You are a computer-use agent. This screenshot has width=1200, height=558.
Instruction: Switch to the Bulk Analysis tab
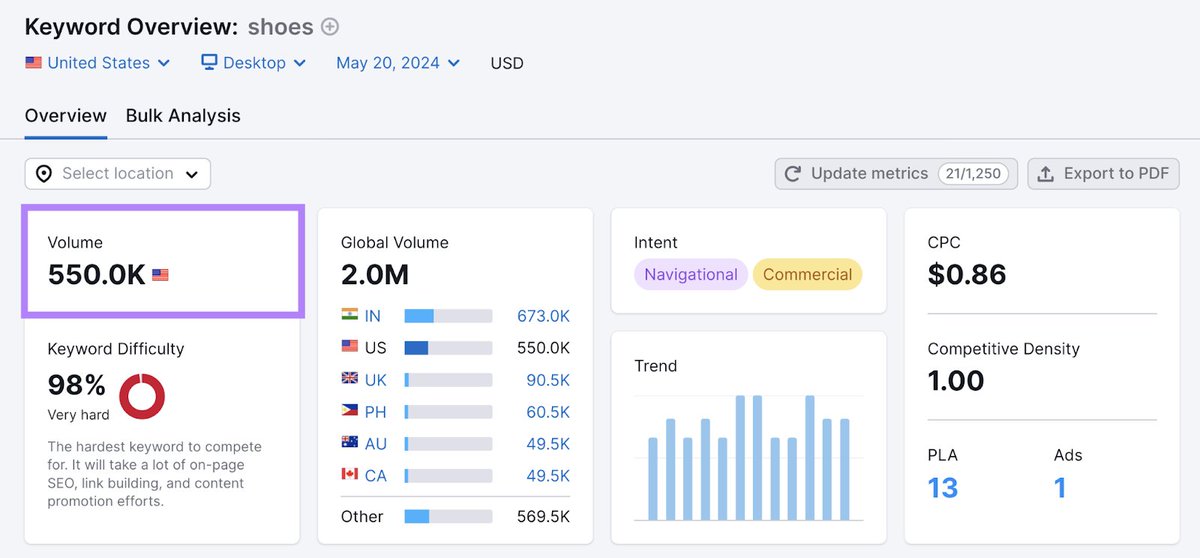(183, 116)
